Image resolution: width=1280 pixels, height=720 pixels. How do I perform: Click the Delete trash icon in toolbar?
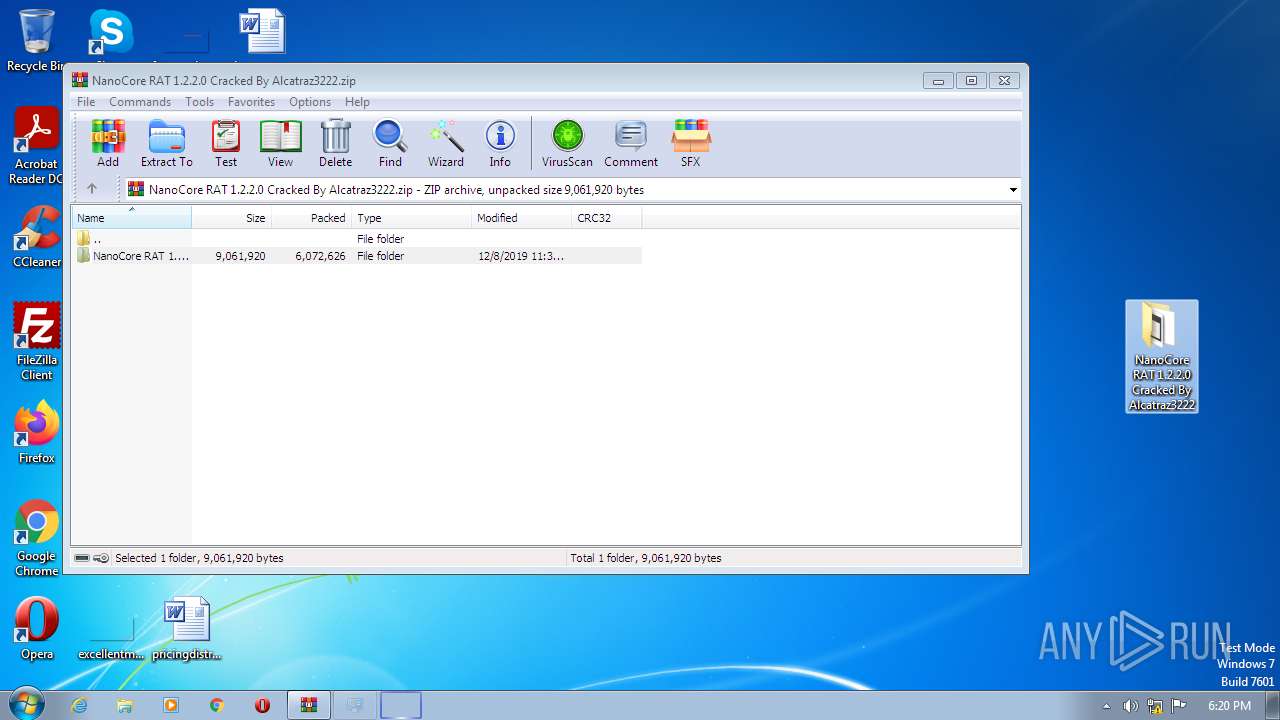pos(335,144)
